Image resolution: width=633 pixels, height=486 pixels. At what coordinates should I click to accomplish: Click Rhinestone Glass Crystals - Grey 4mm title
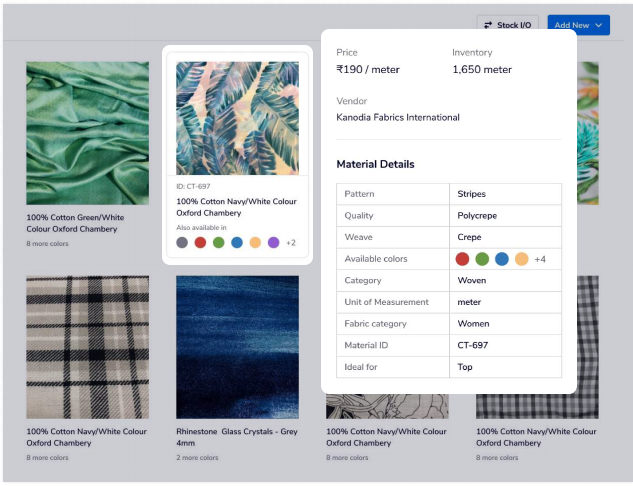pos(237,437)
